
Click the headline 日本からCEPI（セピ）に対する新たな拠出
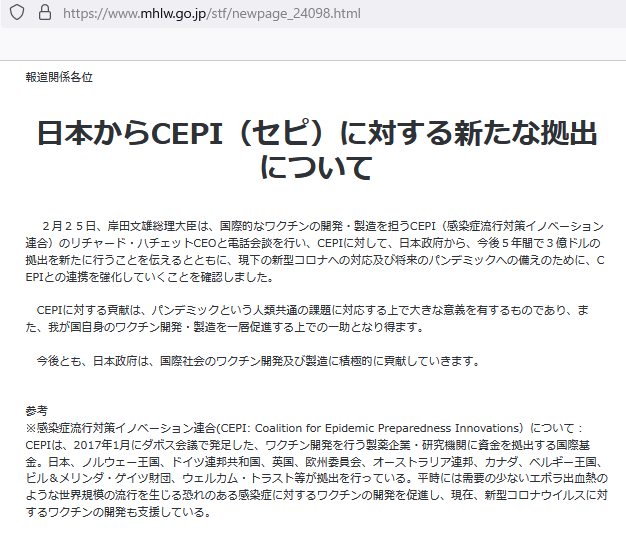click(317, 133)
